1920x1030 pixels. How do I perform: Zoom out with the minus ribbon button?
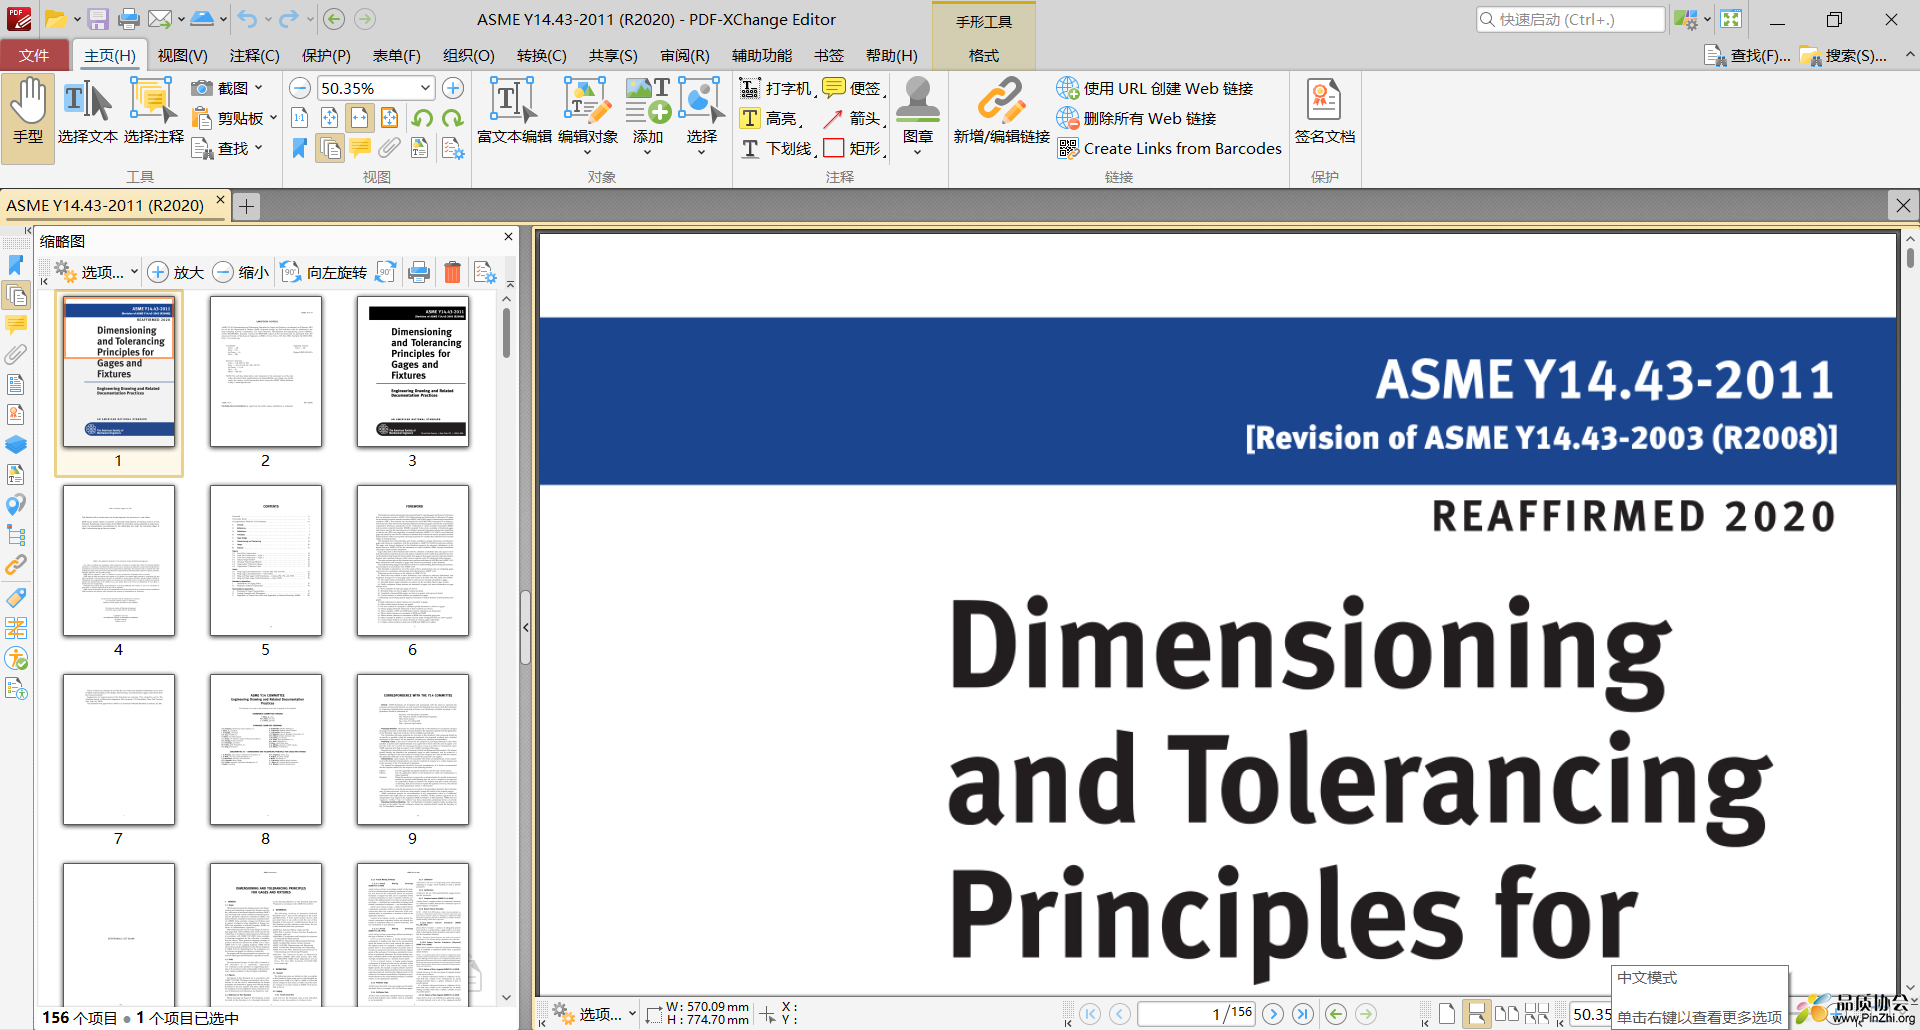coord(299,88)
